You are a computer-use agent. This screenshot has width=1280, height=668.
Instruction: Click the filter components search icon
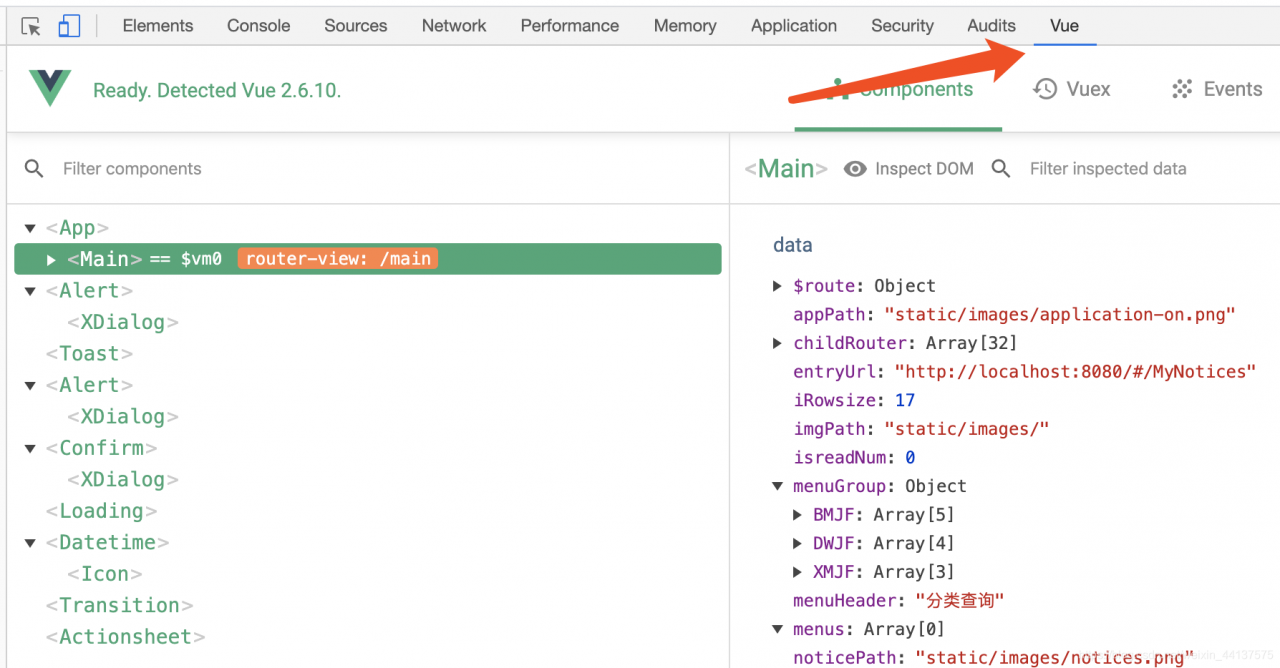click(34, 169)
